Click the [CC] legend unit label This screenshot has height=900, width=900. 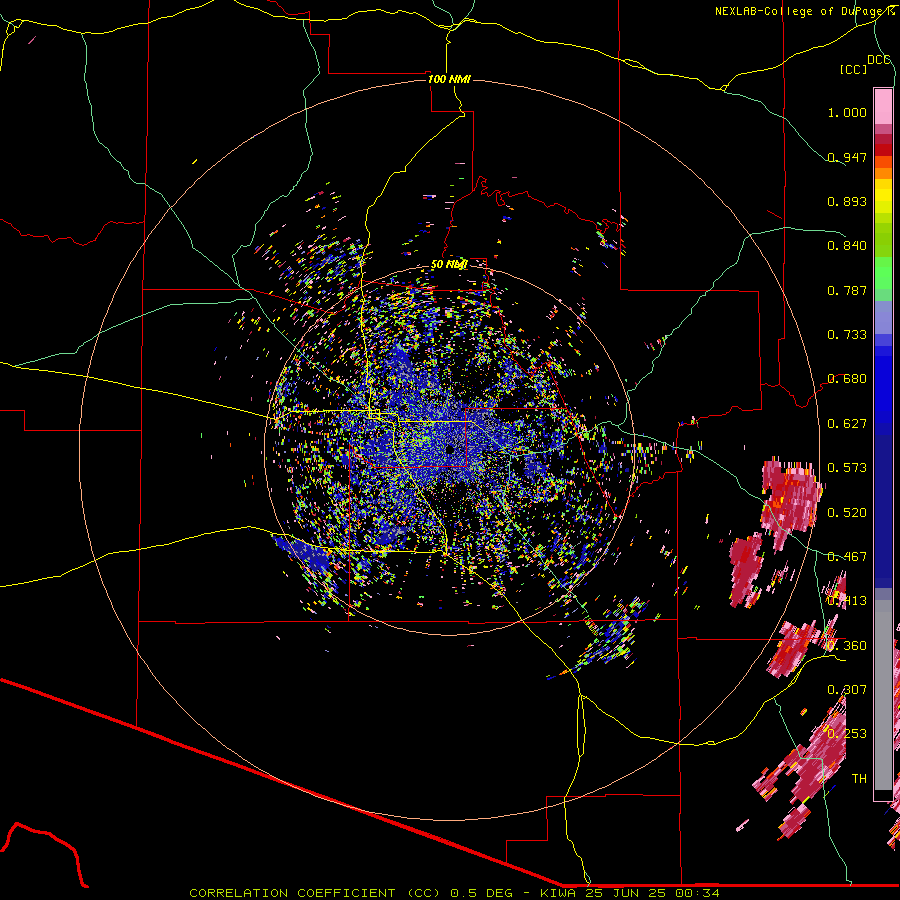click(854, 69)
